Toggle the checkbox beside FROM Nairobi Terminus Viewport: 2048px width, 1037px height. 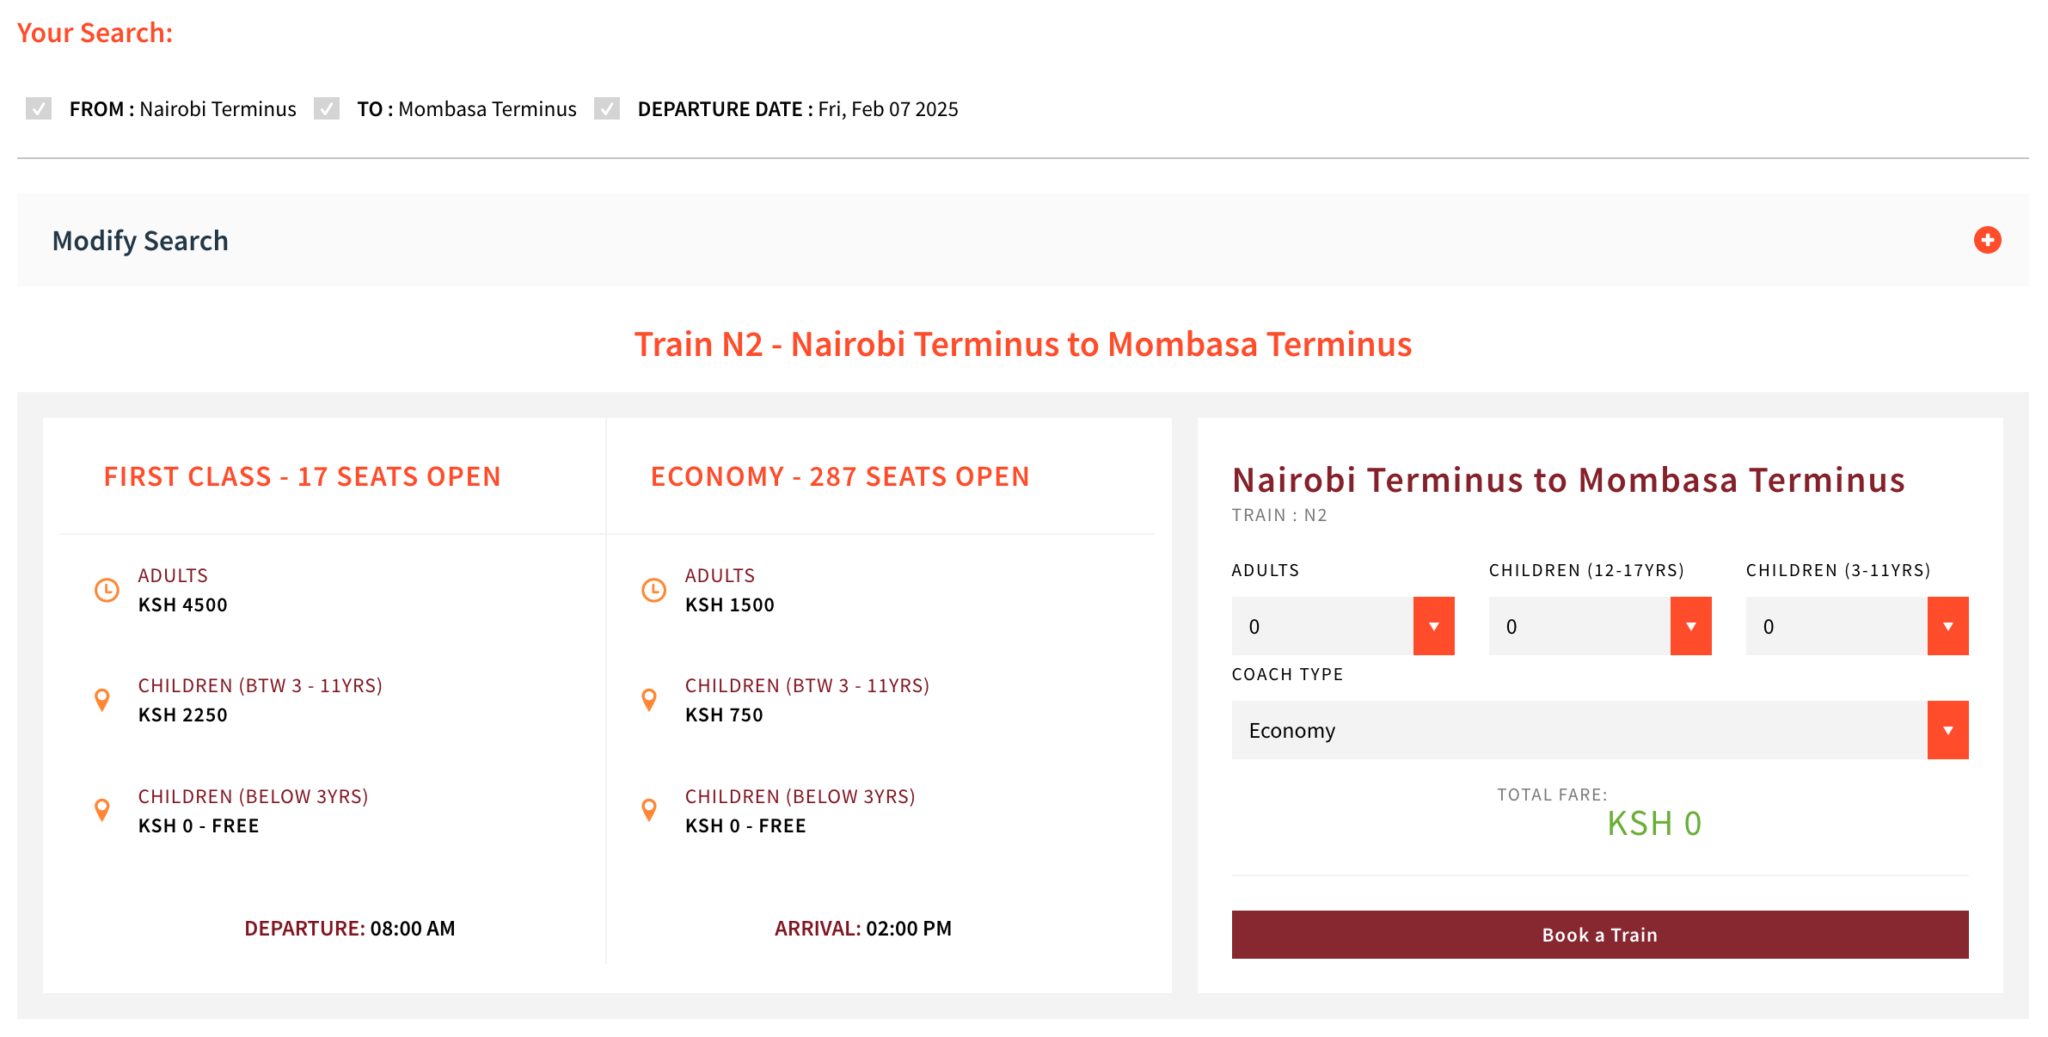click(38, 108)
